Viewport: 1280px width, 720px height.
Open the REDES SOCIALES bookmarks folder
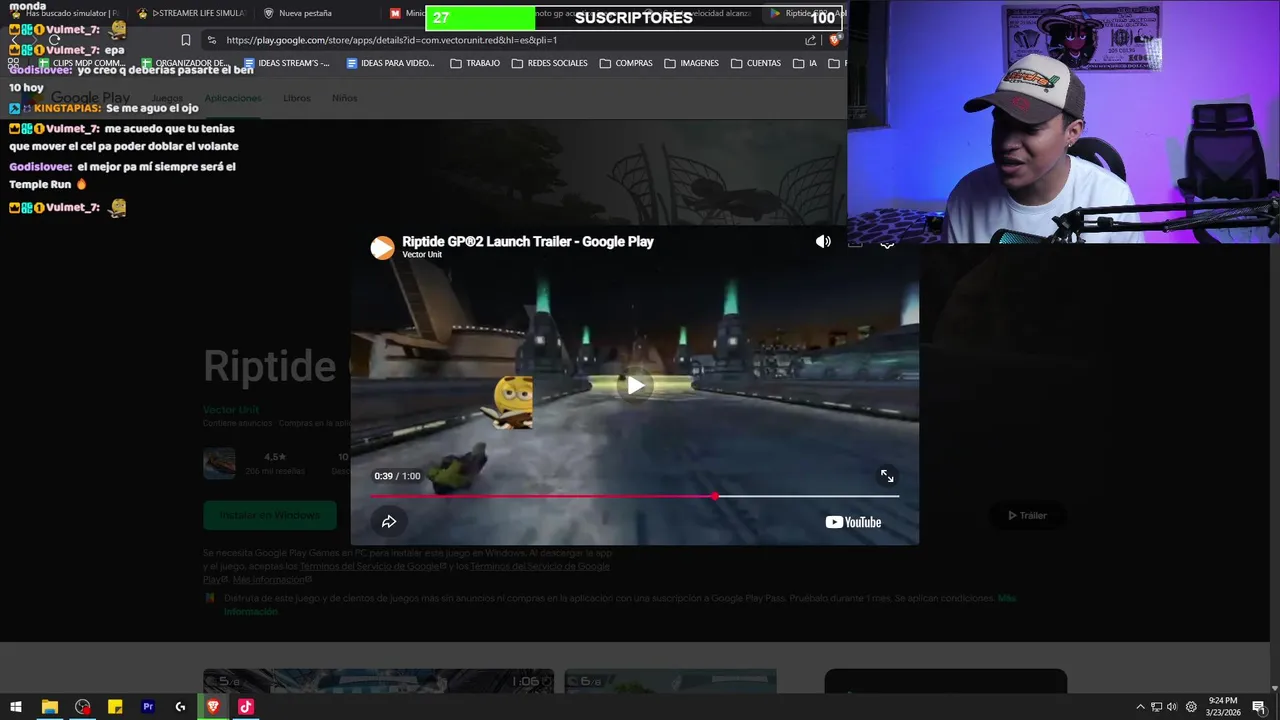click(549, 63)
